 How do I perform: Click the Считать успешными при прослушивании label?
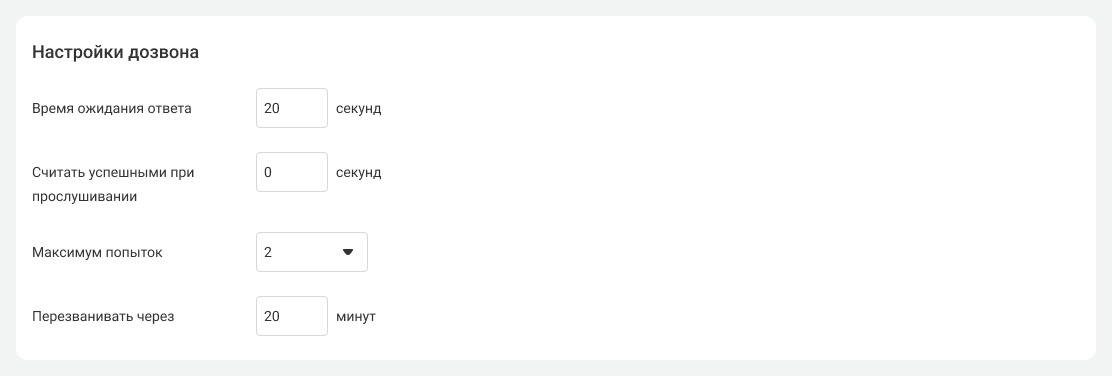[113, 184]
